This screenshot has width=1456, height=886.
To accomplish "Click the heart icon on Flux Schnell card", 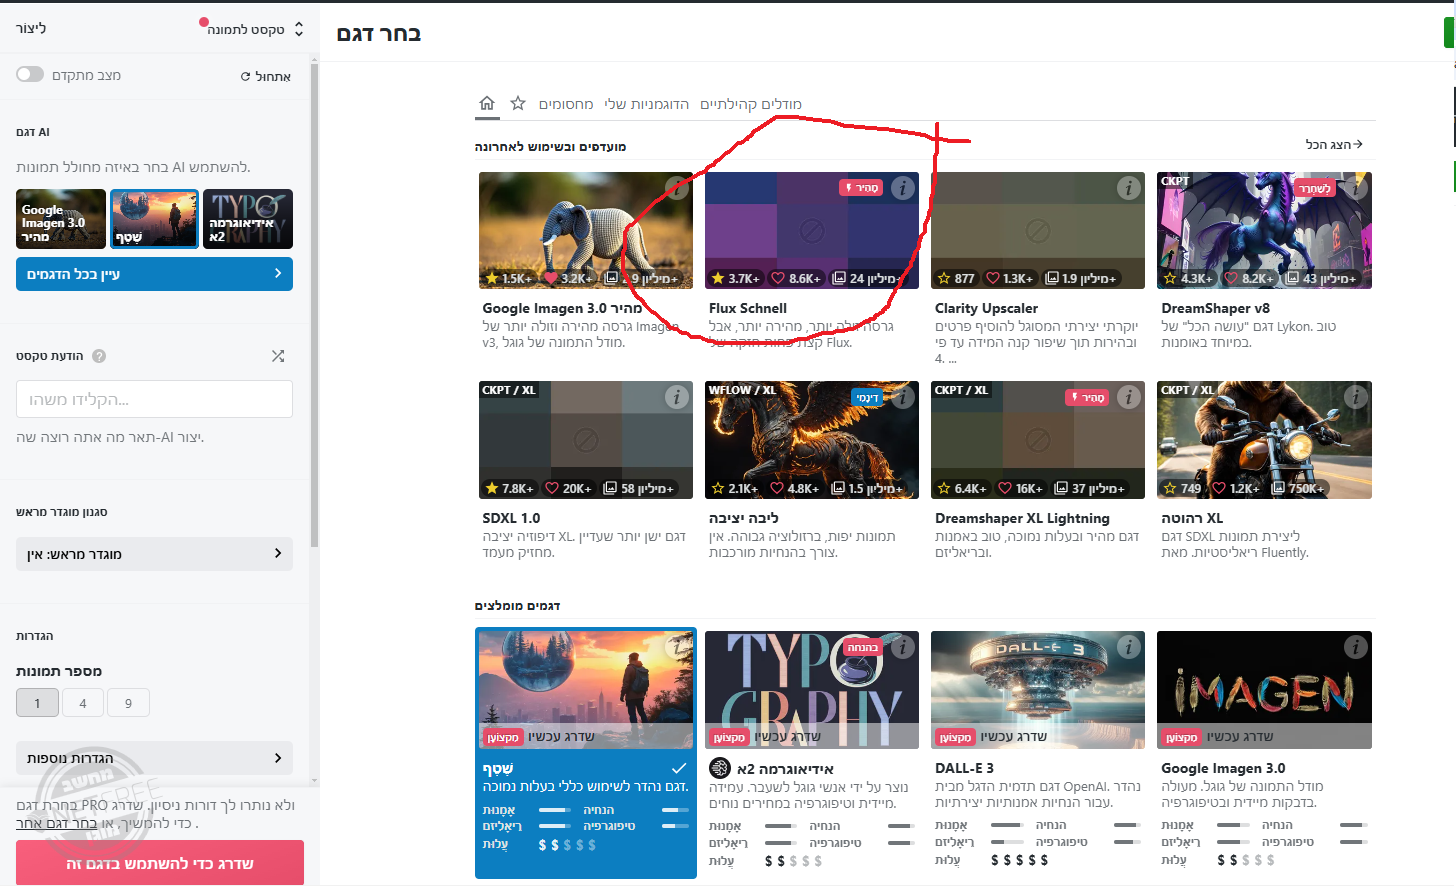I will [x=778, y=278].
